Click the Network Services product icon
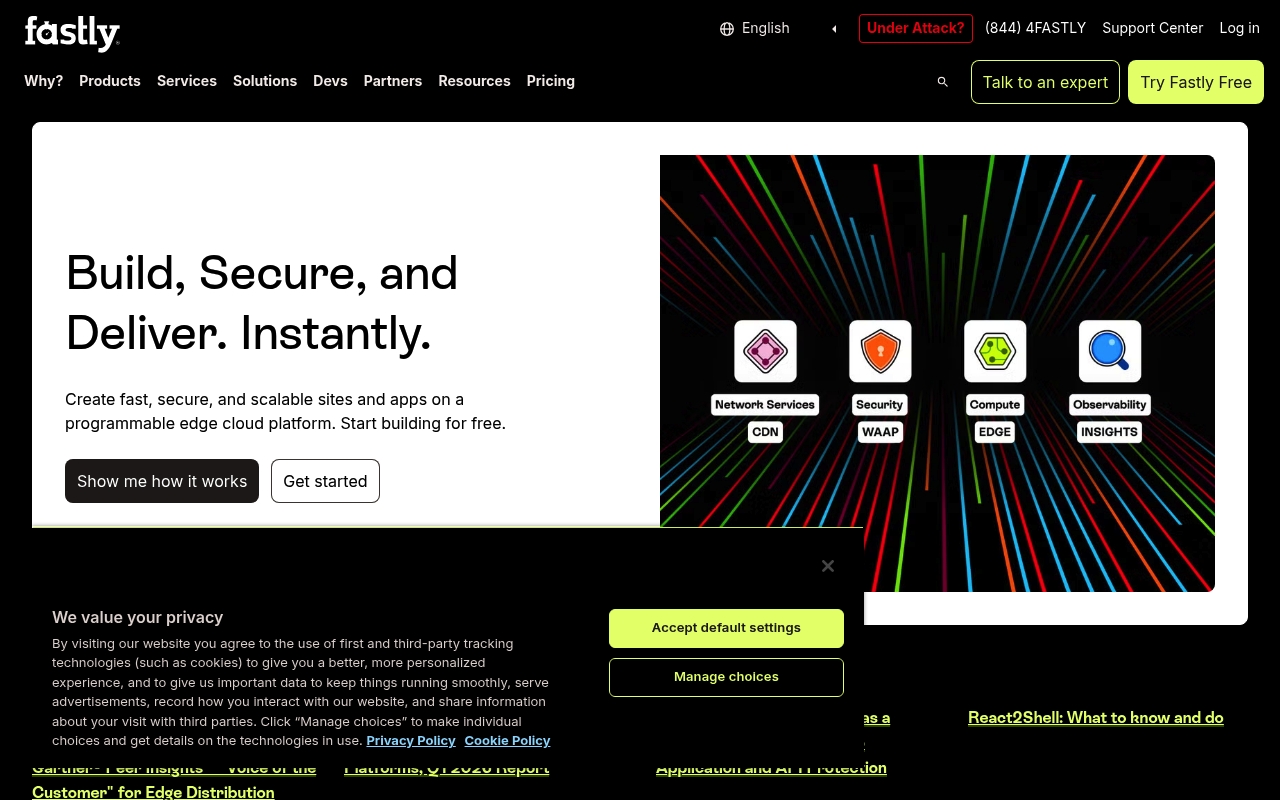This screenshot has height=800, width=1280. pos(765,351)
